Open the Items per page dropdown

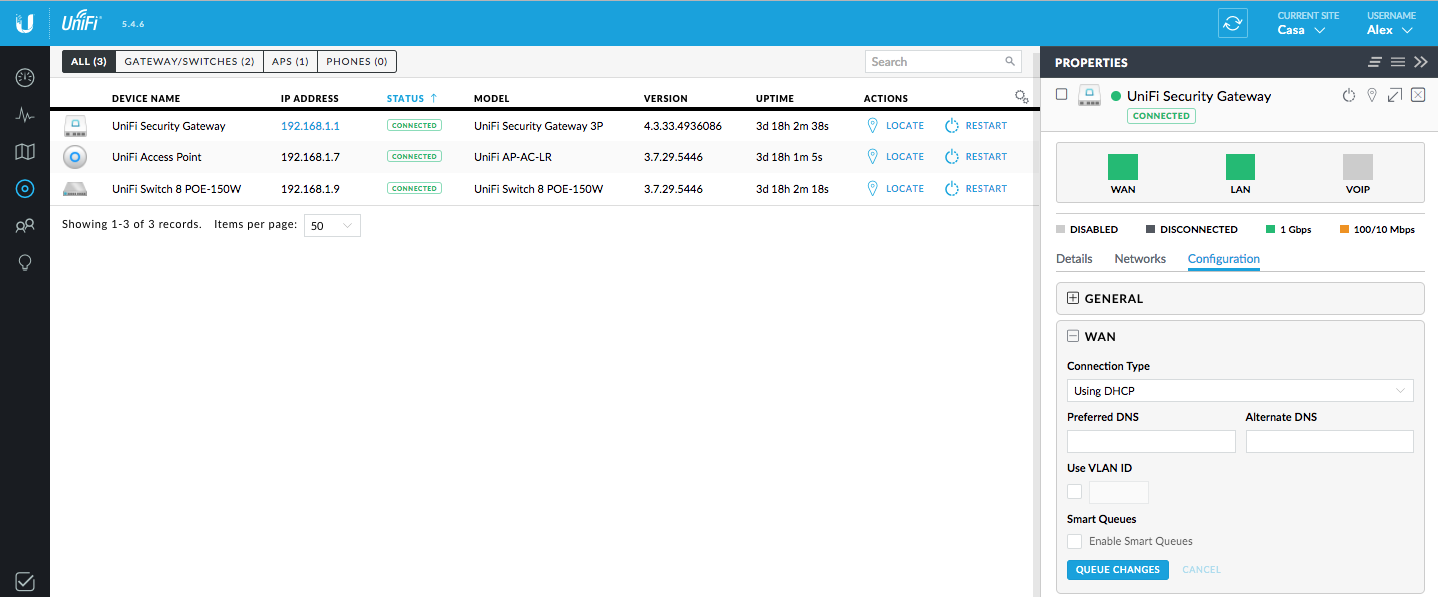coord(332,226)
